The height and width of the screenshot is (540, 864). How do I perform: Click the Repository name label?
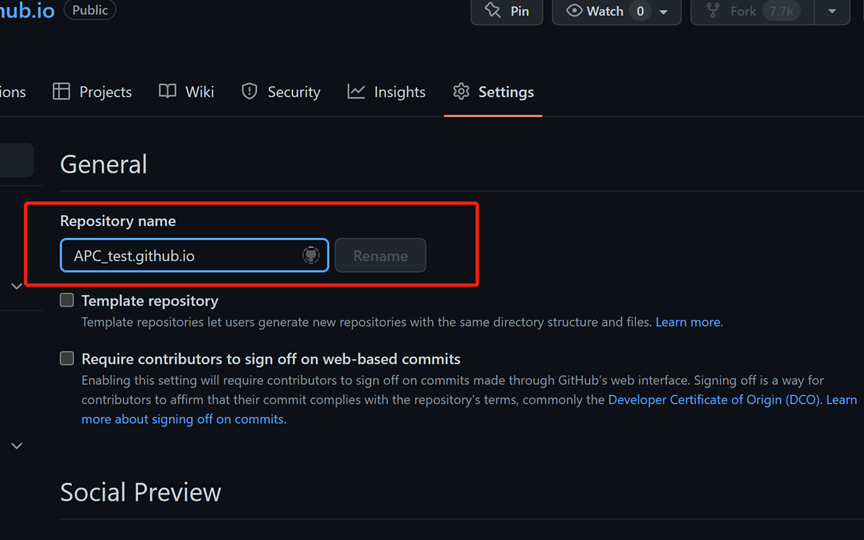tap(118, 220)
